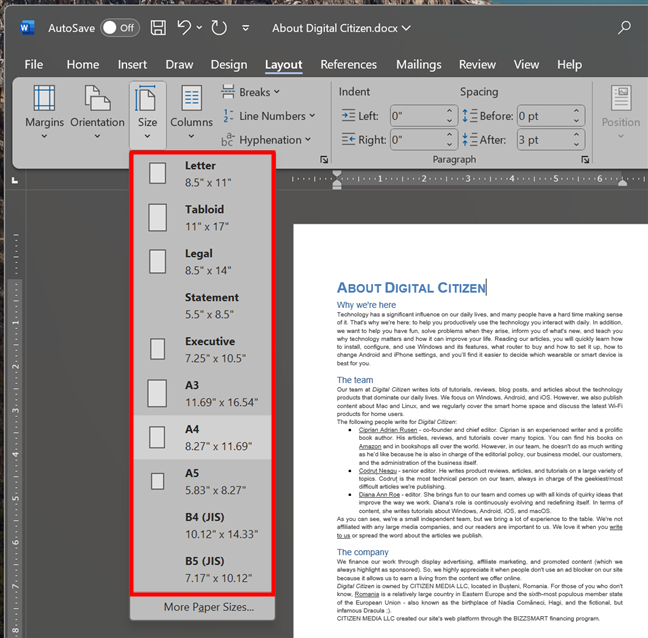
Task: Click the "Why we're here" heading
Action: (366, 305)
